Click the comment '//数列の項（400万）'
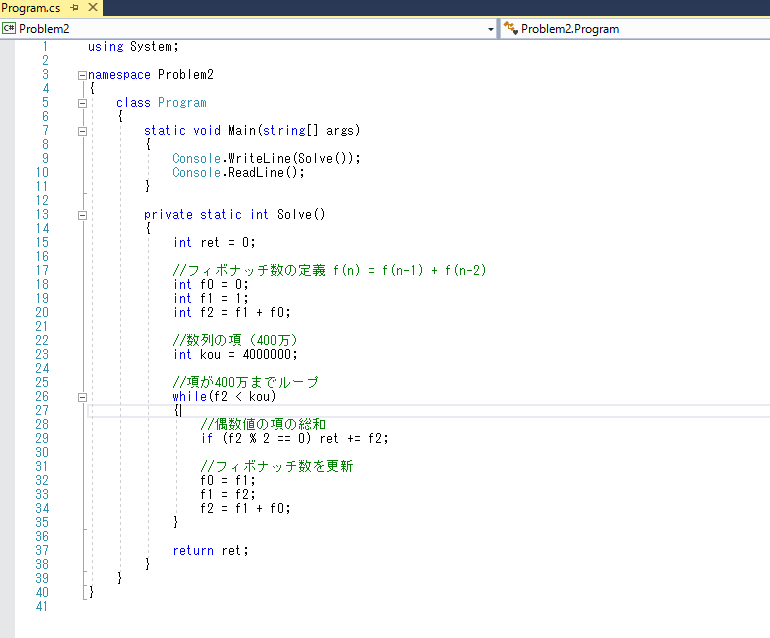This screenshot has height=638, width=770. coord(235,340)
